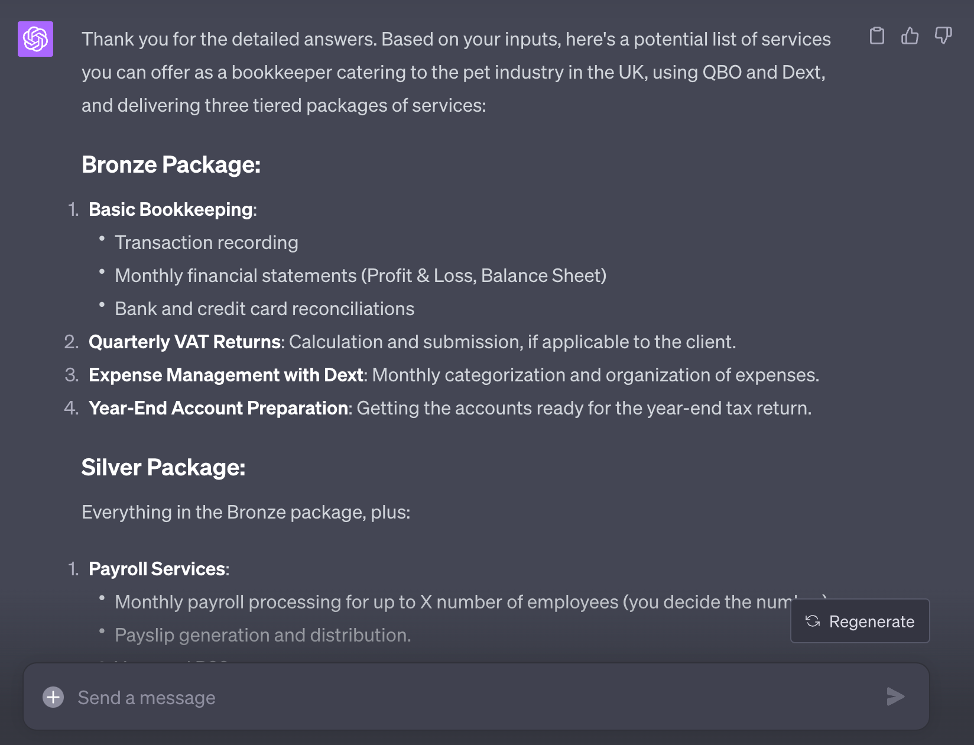Click the thumbs up icon
Image resolution: width=974 pixels, height=746 pixels.
pos(910,37)
